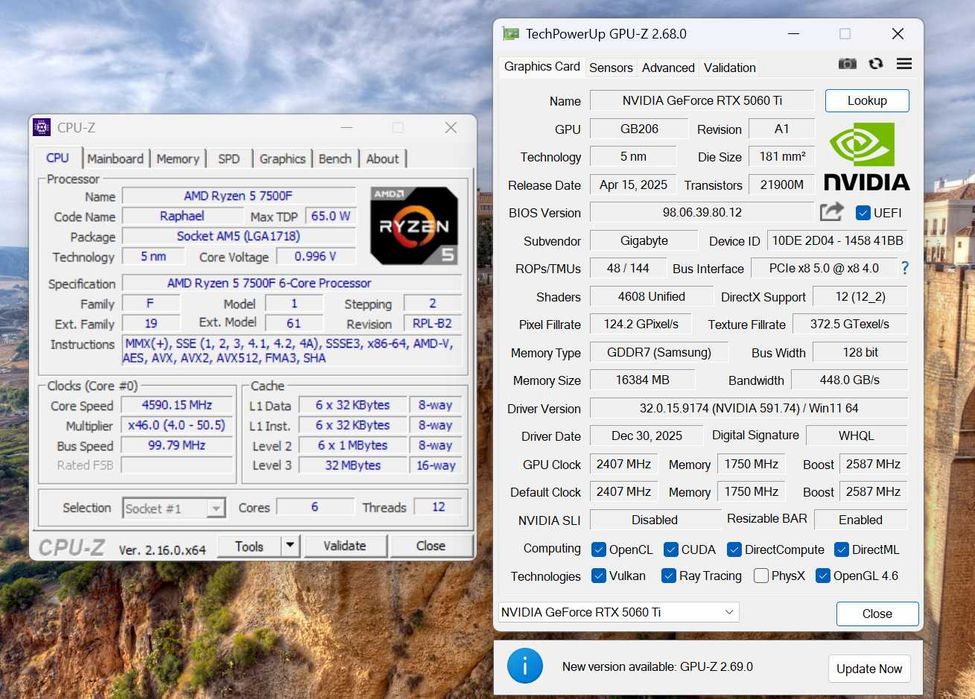This screenshot has width=975, height=699.
Task: Click the Validate button in CPU-Z
Action: click(344, 545)
